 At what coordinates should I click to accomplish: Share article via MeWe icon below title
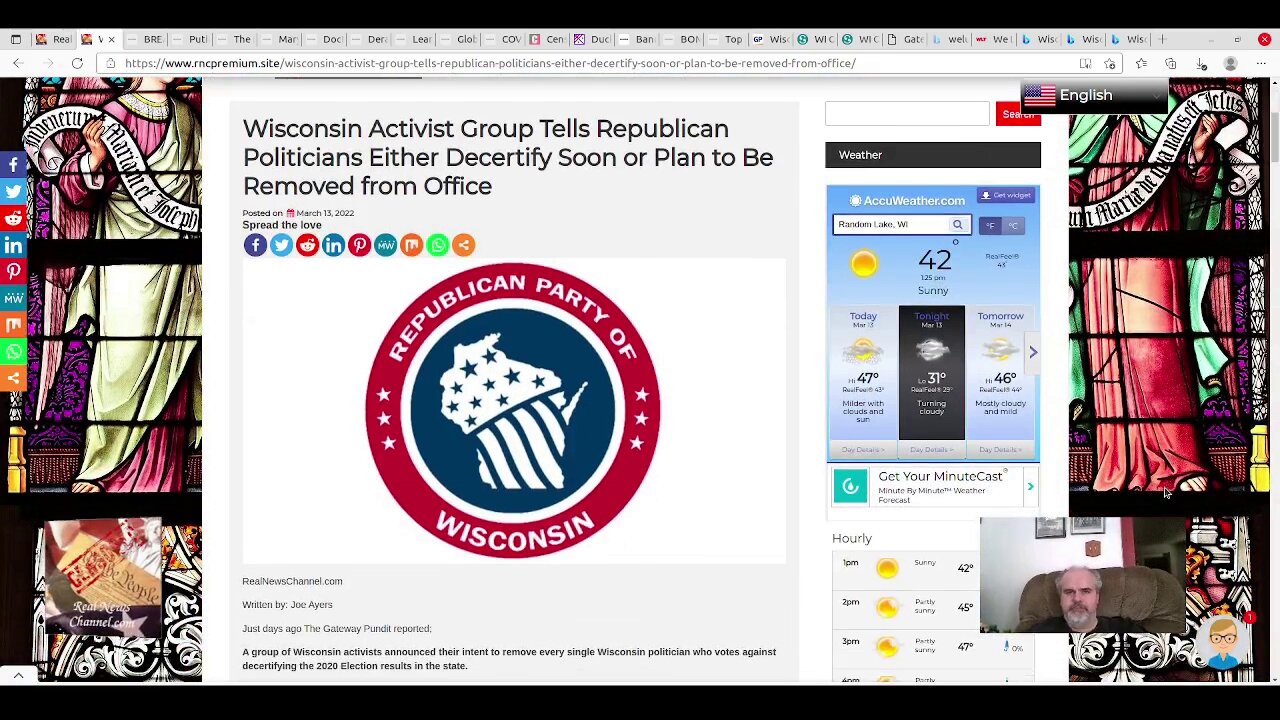coord(385,245)
